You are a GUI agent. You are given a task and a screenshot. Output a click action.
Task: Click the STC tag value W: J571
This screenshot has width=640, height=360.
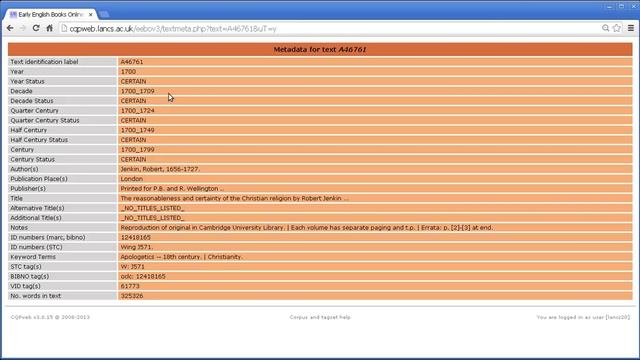(x=132, y=267)
